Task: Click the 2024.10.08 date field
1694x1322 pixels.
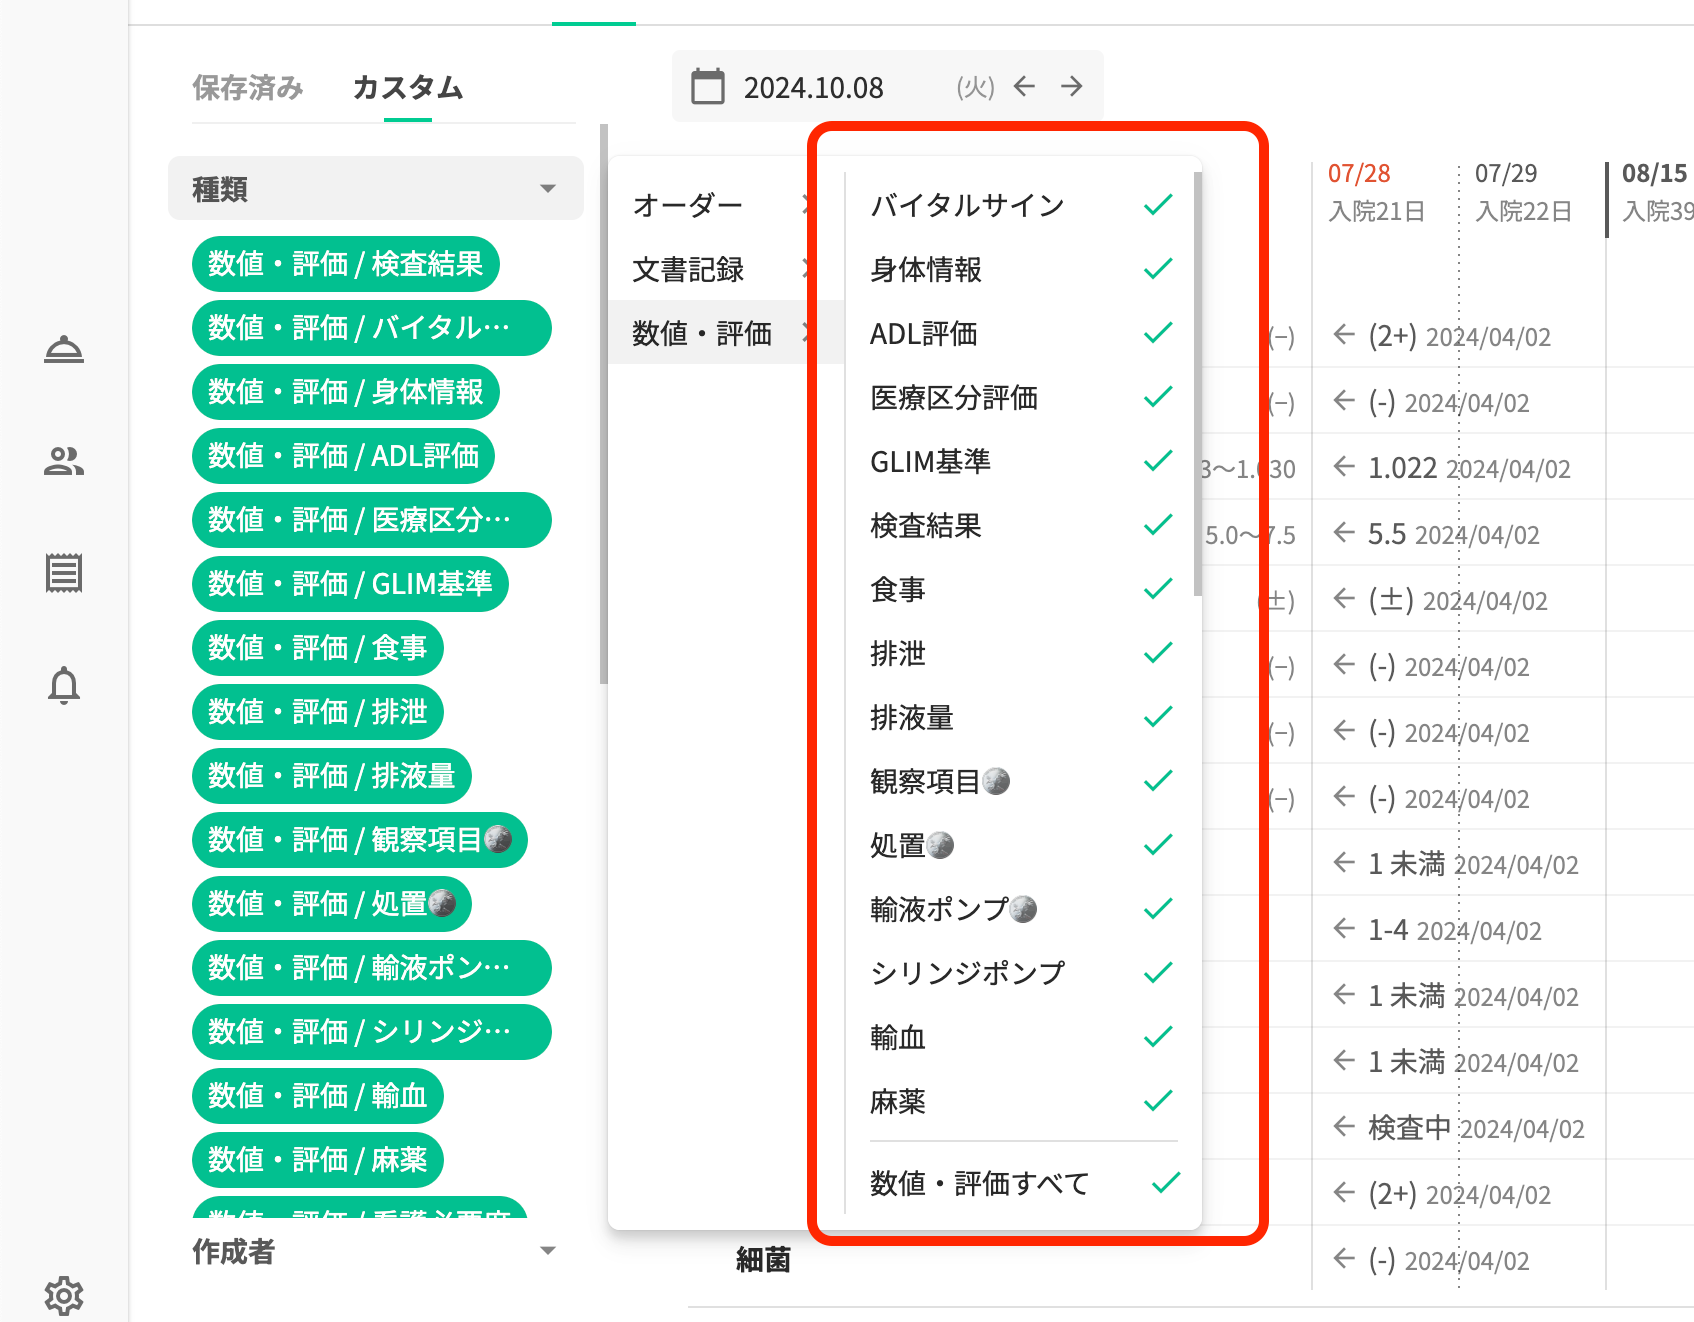Action: pyautogui.click(x=813, y=88)
